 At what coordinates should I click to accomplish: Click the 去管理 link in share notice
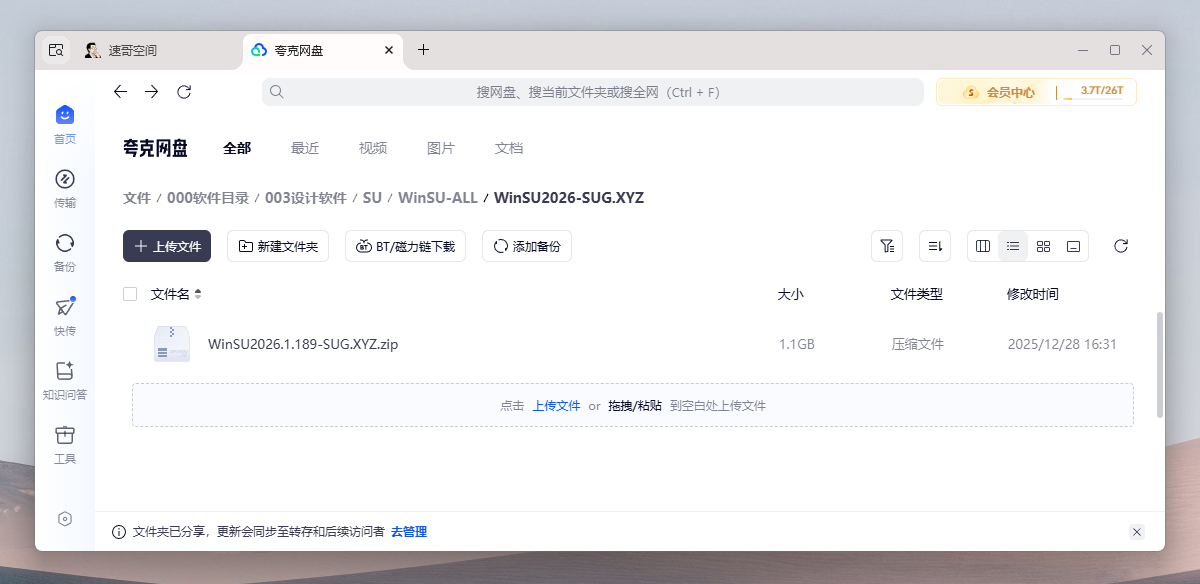pyautogui.click(x=409, y=532)
